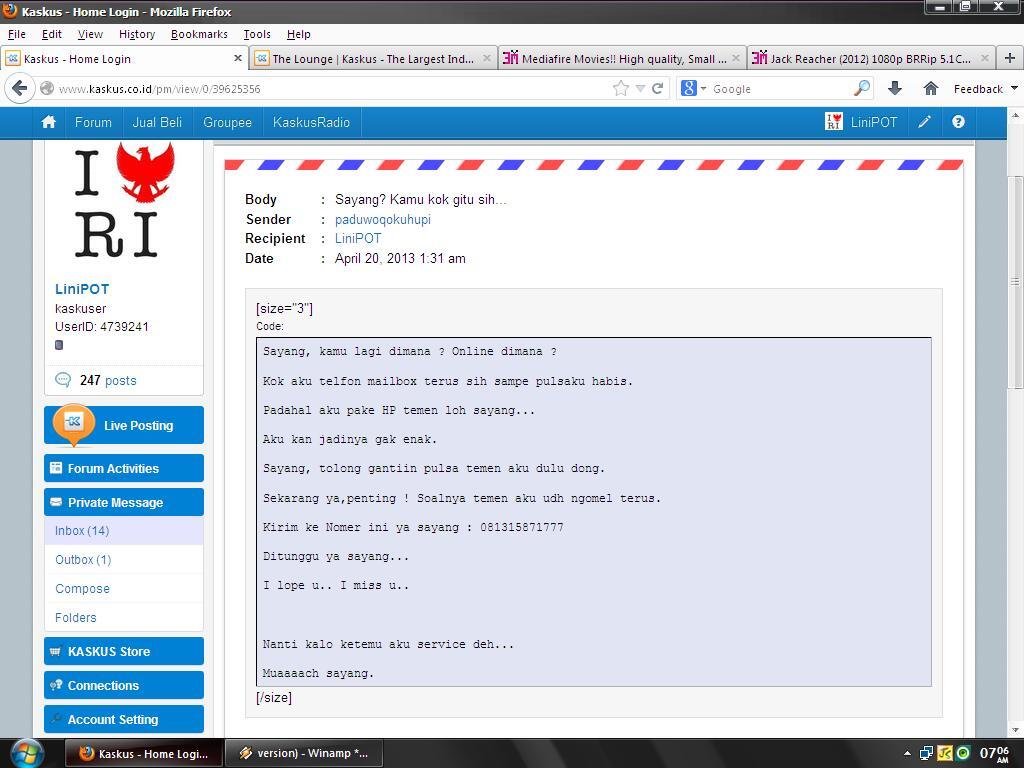
Task: Open Jual Beli in the navbar
Action: coord(157,122)
